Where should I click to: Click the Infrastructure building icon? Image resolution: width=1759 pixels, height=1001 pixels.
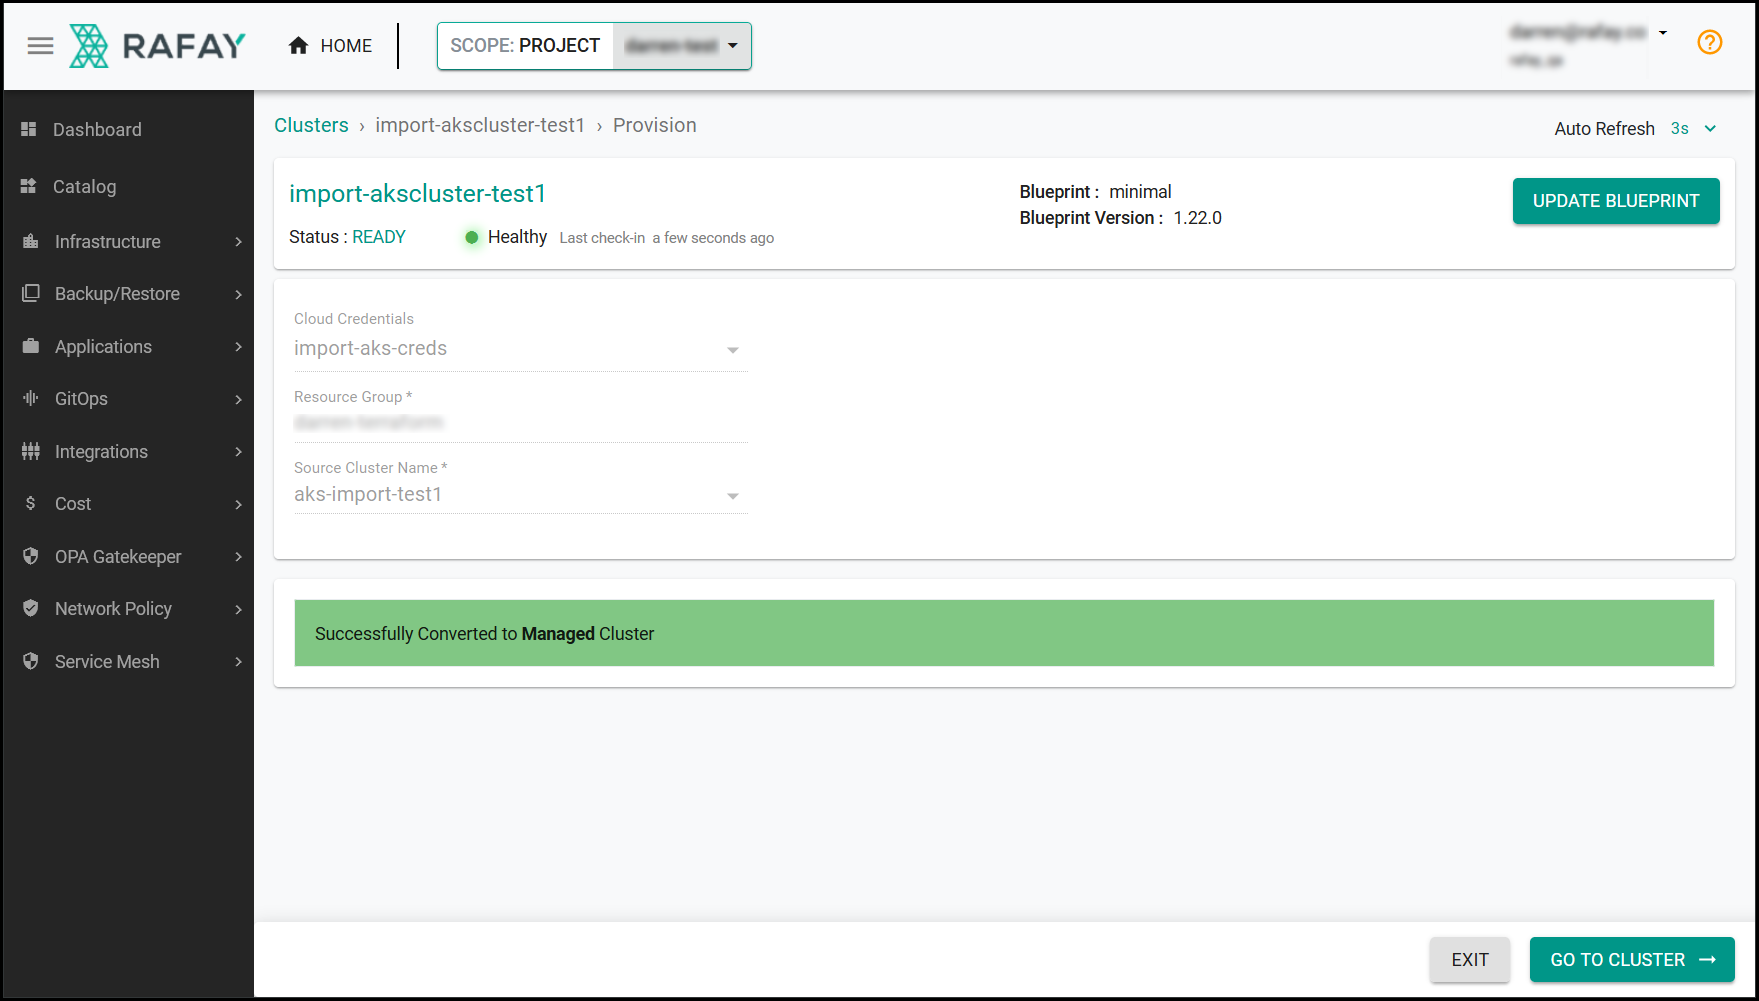pos(31,241)
